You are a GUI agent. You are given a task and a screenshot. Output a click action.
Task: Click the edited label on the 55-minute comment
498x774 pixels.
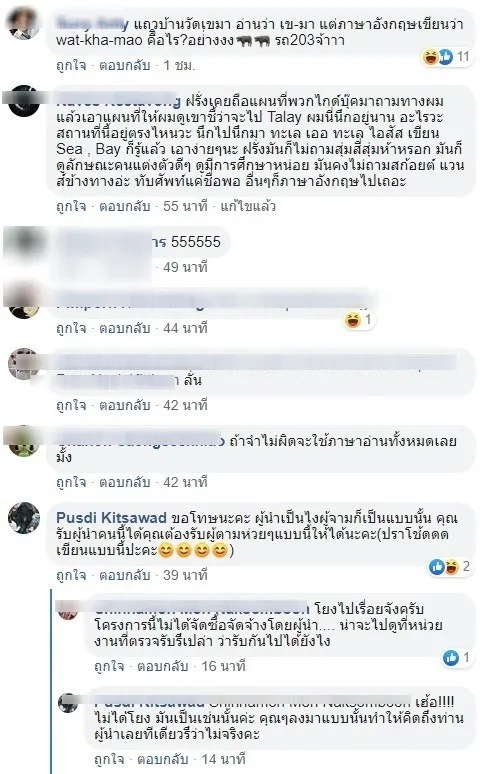[248, 206]
